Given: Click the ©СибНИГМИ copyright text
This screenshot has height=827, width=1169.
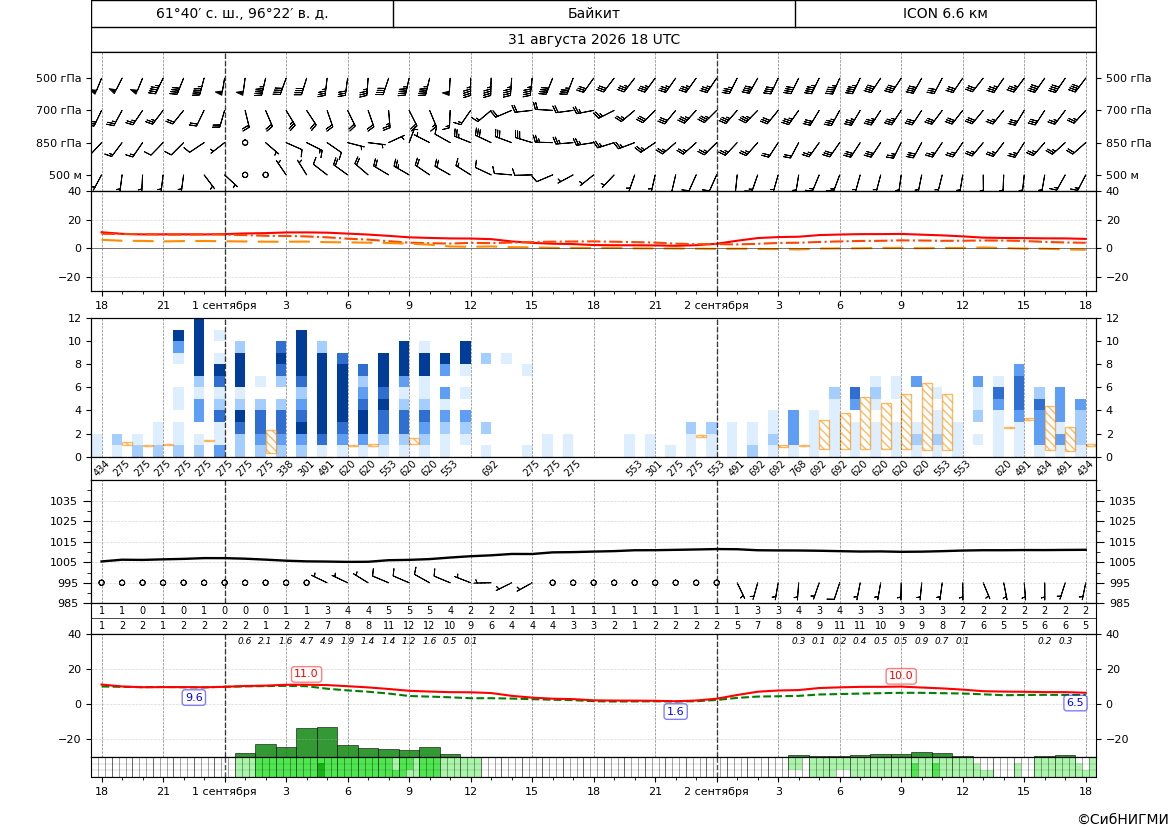Looking at the screenshot, I should point(1123,820).
